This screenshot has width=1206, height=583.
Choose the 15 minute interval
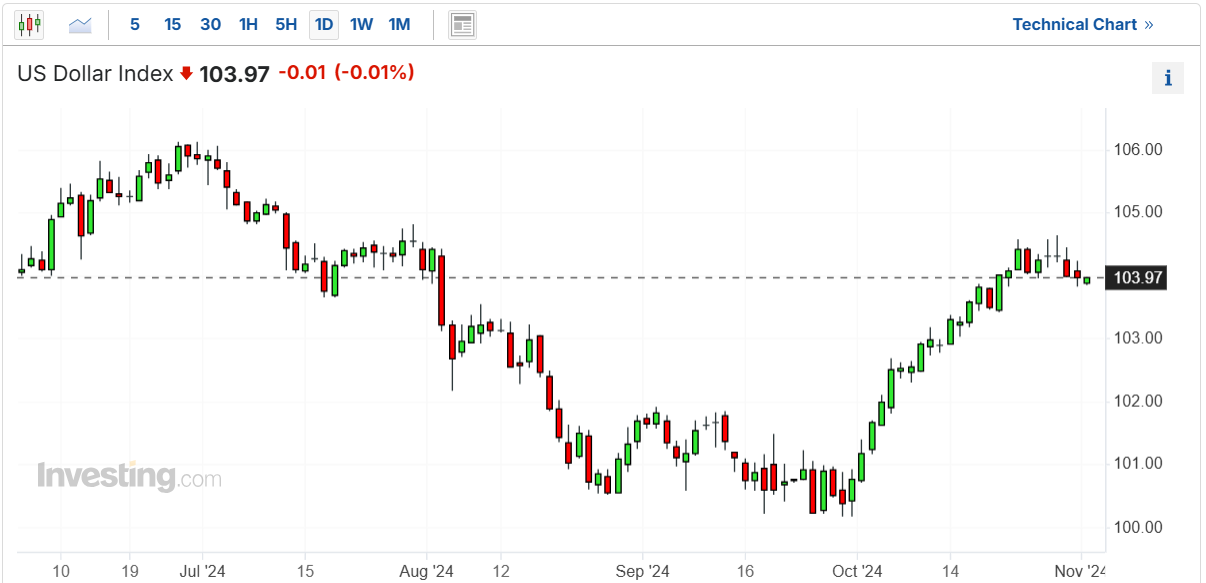(172, 25)
